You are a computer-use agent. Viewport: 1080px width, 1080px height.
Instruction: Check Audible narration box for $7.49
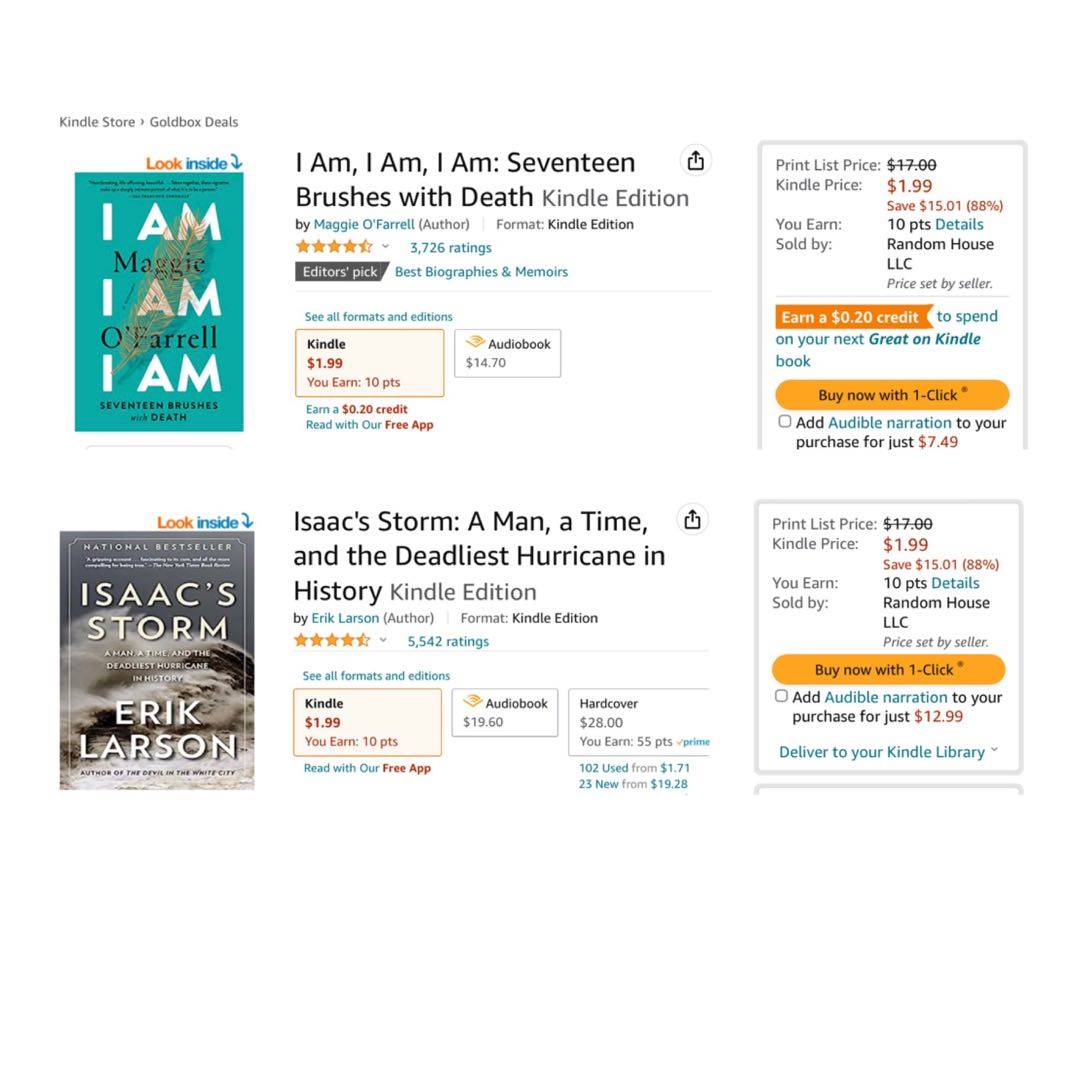point(785,422)
